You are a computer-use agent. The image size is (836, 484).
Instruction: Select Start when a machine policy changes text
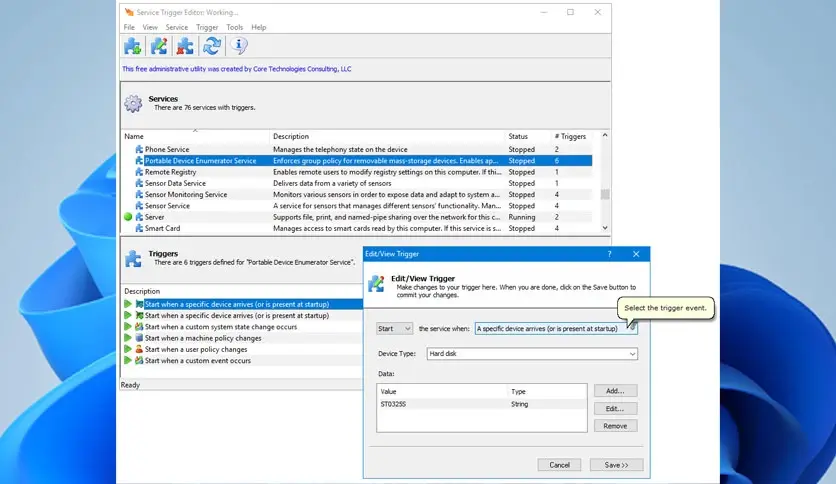point(203,338)
